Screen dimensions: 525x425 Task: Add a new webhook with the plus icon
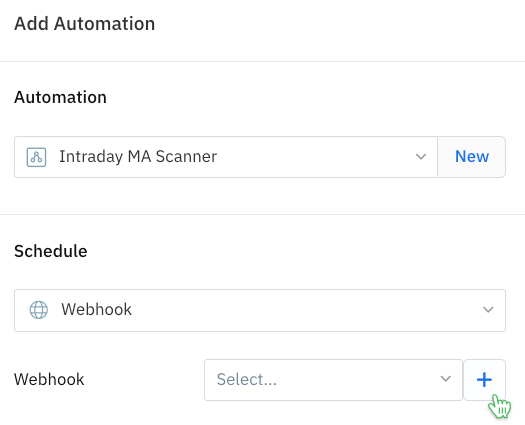(484, 380)
